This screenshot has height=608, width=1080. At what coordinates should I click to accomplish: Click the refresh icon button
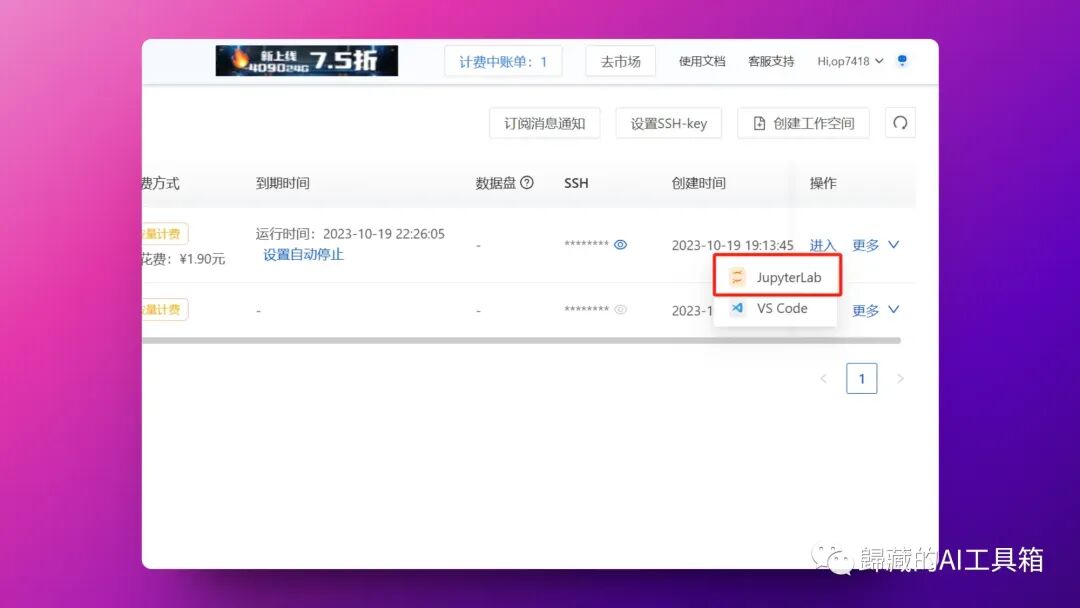coord(900,123)
